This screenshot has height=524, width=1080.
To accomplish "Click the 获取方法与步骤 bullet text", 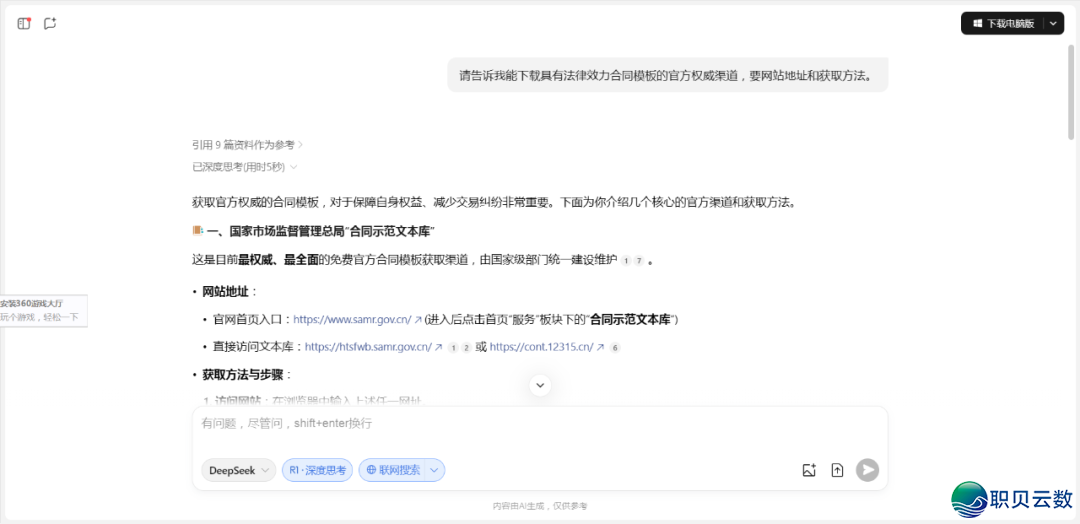I will [243, 375].
